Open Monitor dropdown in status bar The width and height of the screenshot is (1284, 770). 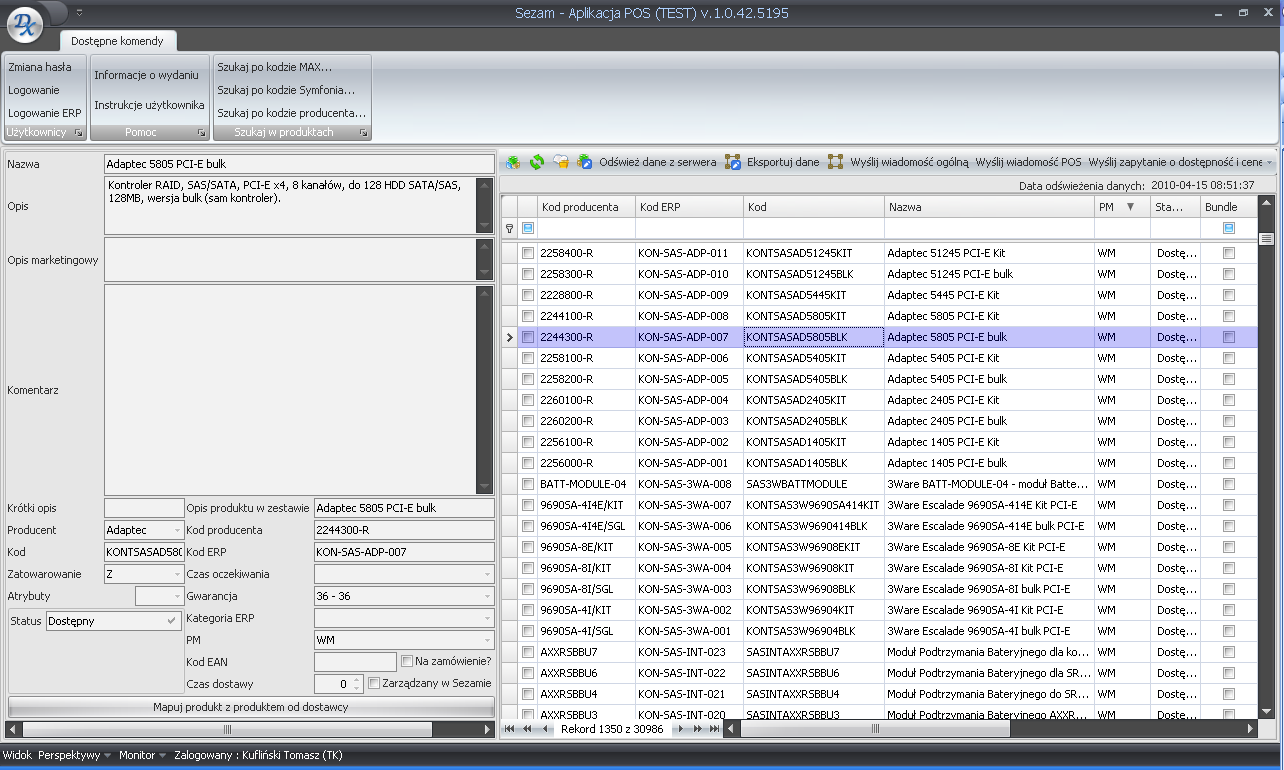pyautogui.click(x=143, y=755)
